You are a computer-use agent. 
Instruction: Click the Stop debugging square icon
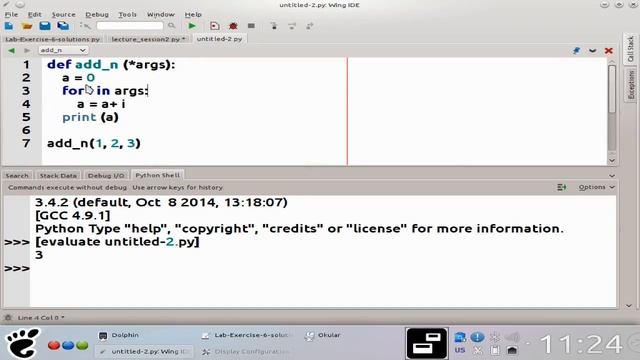[251, 26]
